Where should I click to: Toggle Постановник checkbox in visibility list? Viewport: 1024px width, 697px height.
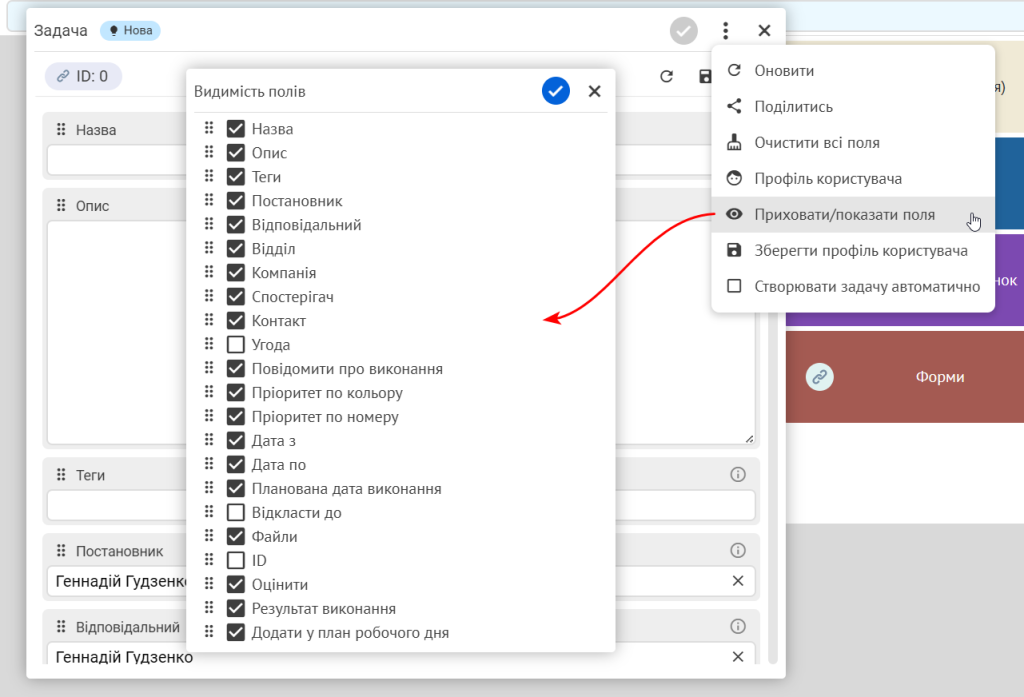click(236, 201)
